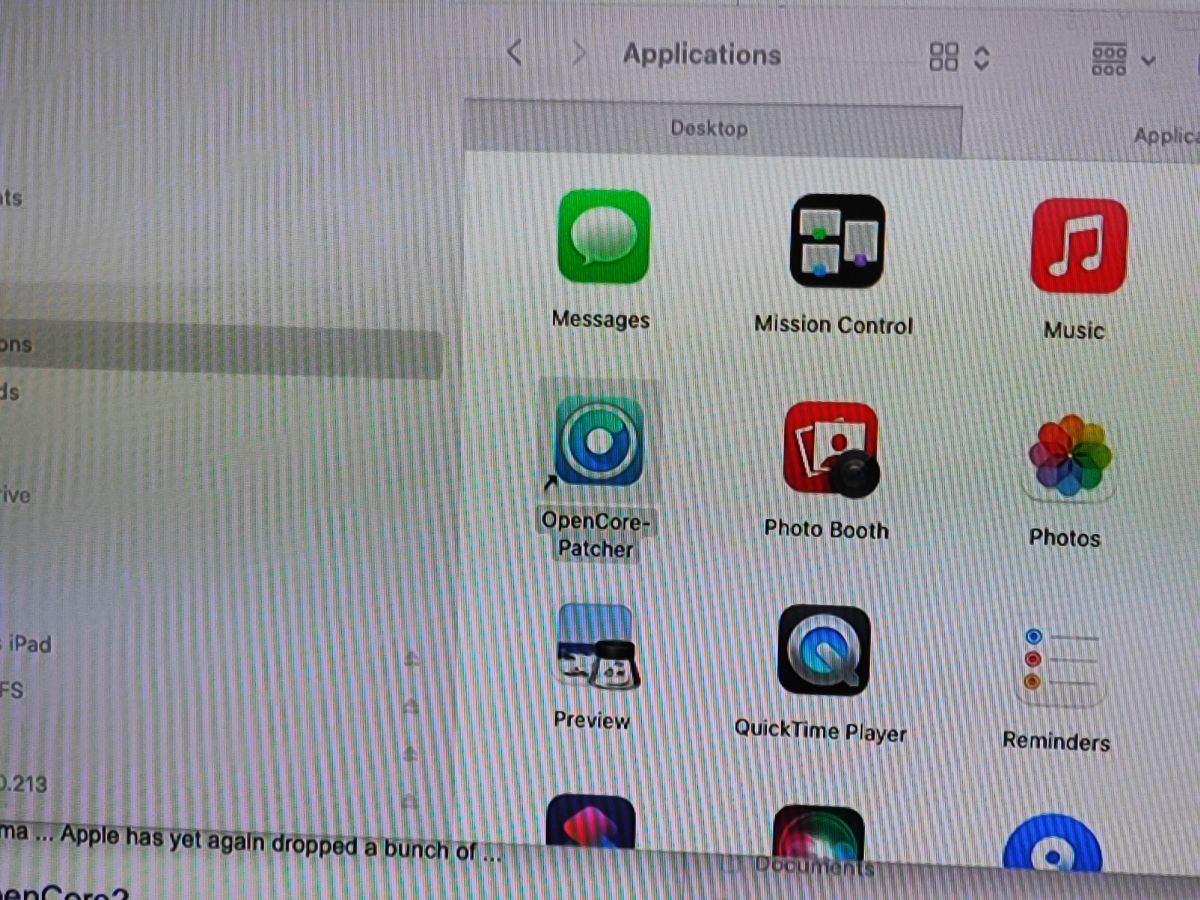
Task: Click the QuickTime Player label text
Action: pyautogui.click(x=820, y=730)
